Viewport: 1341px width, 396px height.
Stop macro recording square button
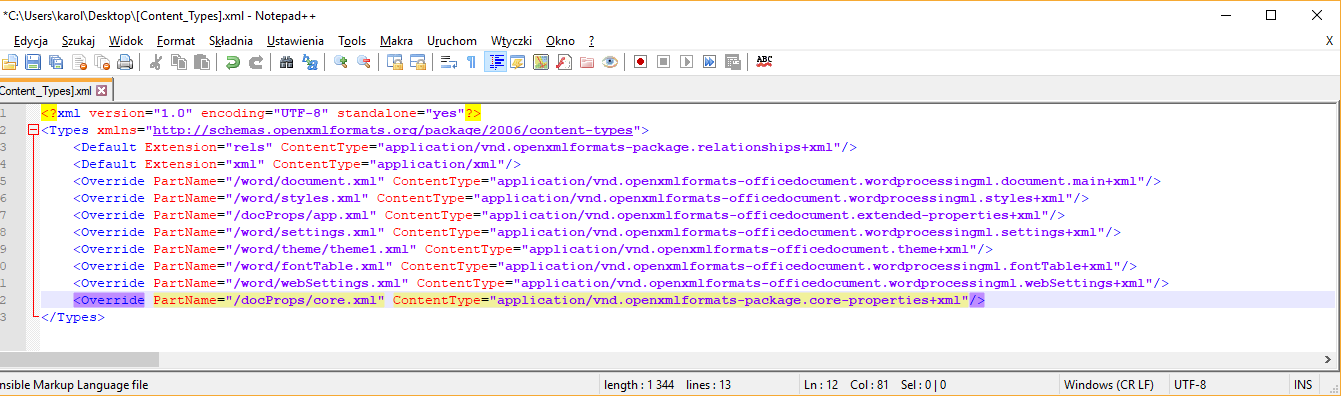[x=664, y=62]
